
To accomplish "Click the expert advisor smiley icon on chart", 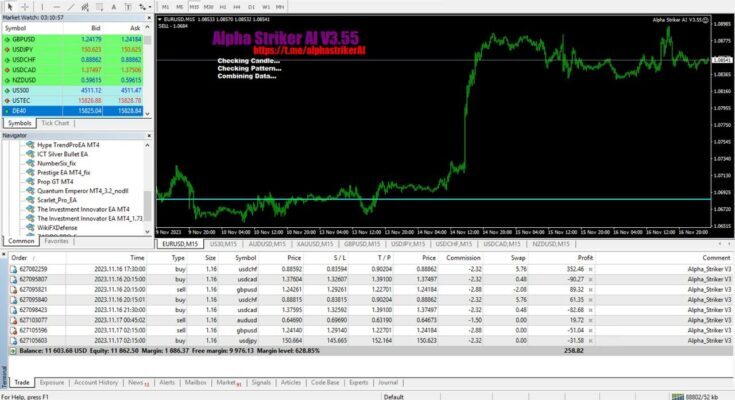I will 705,20.
